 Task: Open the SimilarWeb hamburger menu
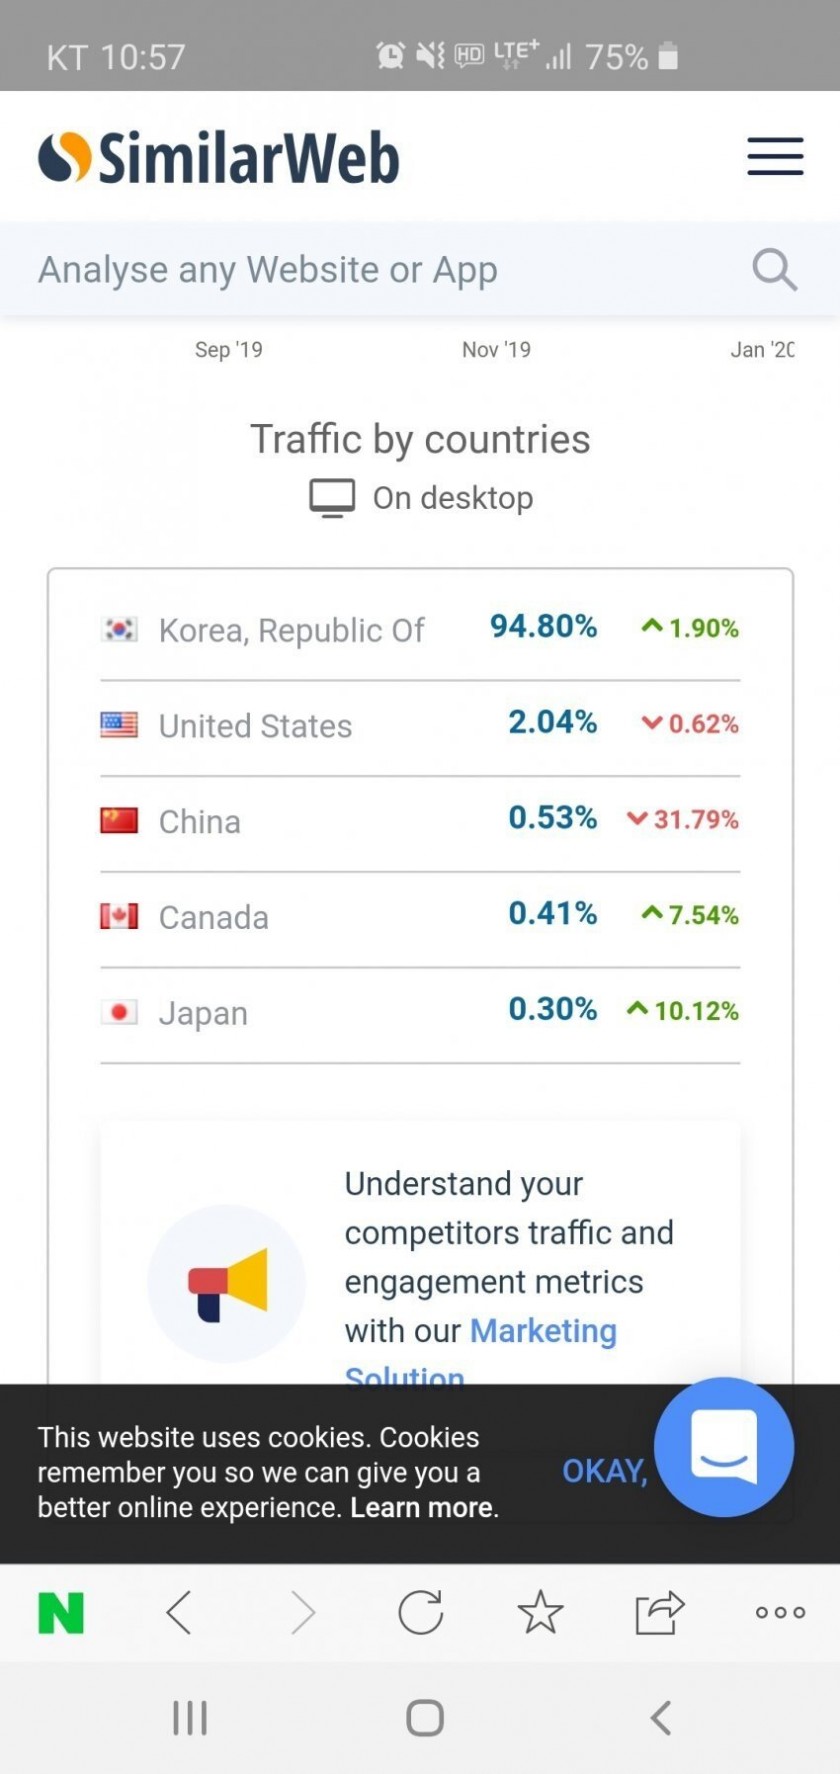775,157
